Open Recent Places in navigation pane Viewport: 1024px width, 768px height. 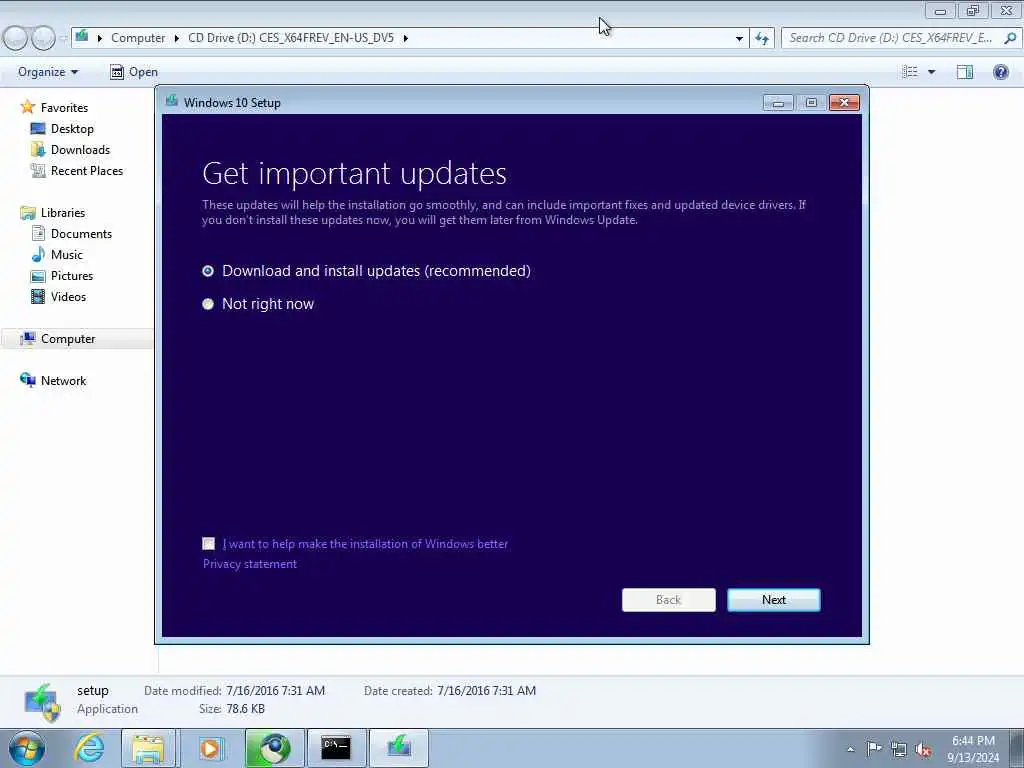pyautogui.click(x=87, y=170)
